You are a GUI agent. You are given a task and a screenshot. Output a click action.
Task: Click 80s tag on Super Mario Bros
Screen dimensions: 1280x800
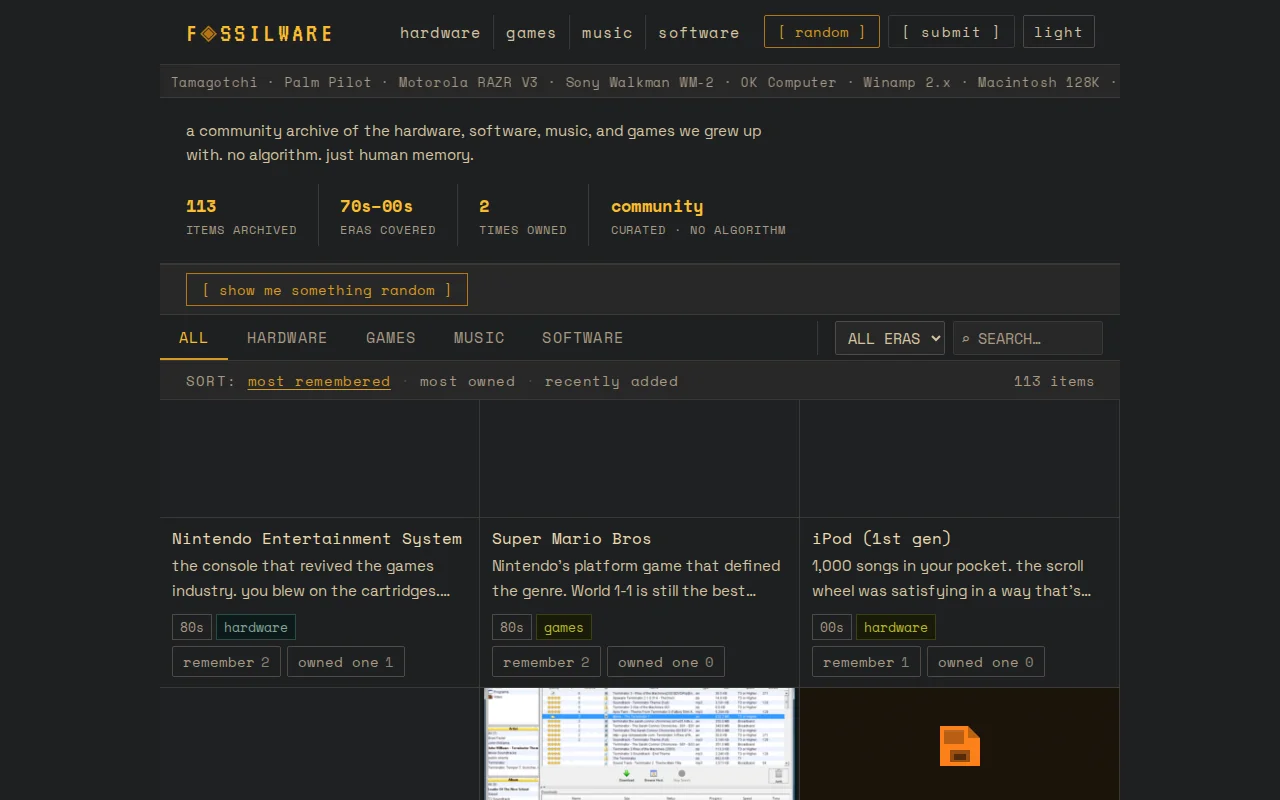click(x=512, y=627)
